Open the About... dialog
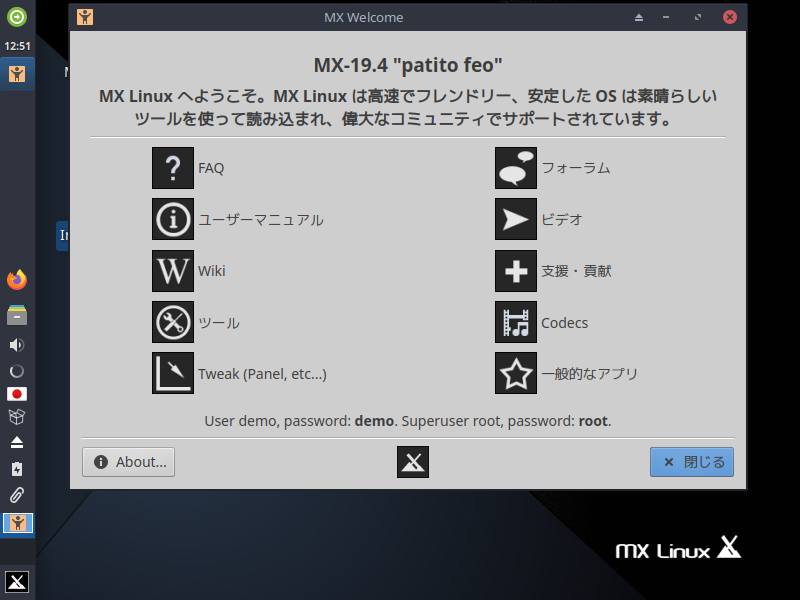This screenshot has width=800, height=600. [129, 462]
